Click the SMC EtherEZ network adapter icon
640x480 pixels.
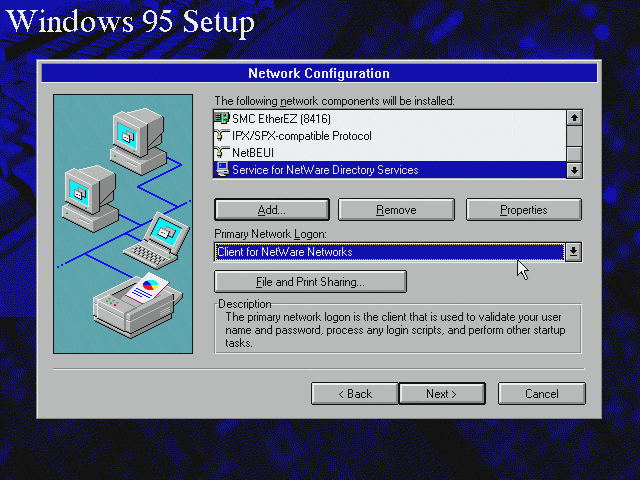pyautogui.click(x=222, y=118)
